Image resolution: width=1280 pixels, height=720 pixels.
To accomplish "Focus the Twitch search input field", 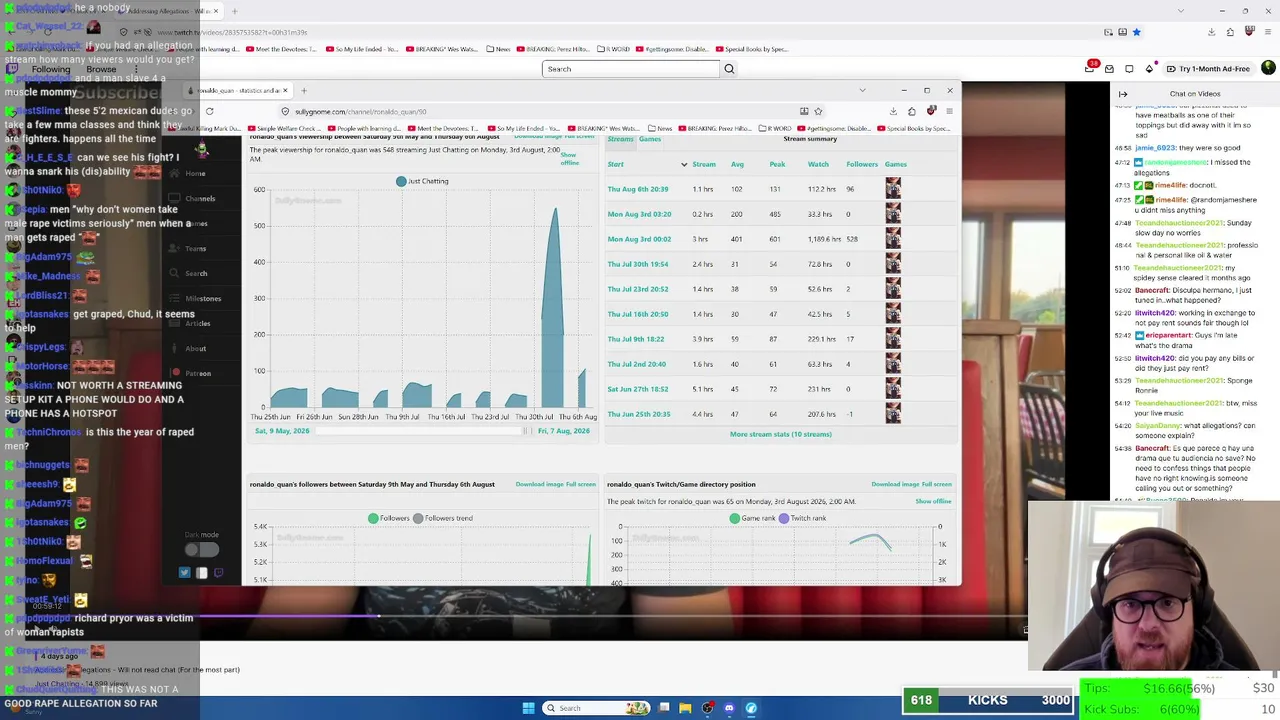I will coord(631,69).
